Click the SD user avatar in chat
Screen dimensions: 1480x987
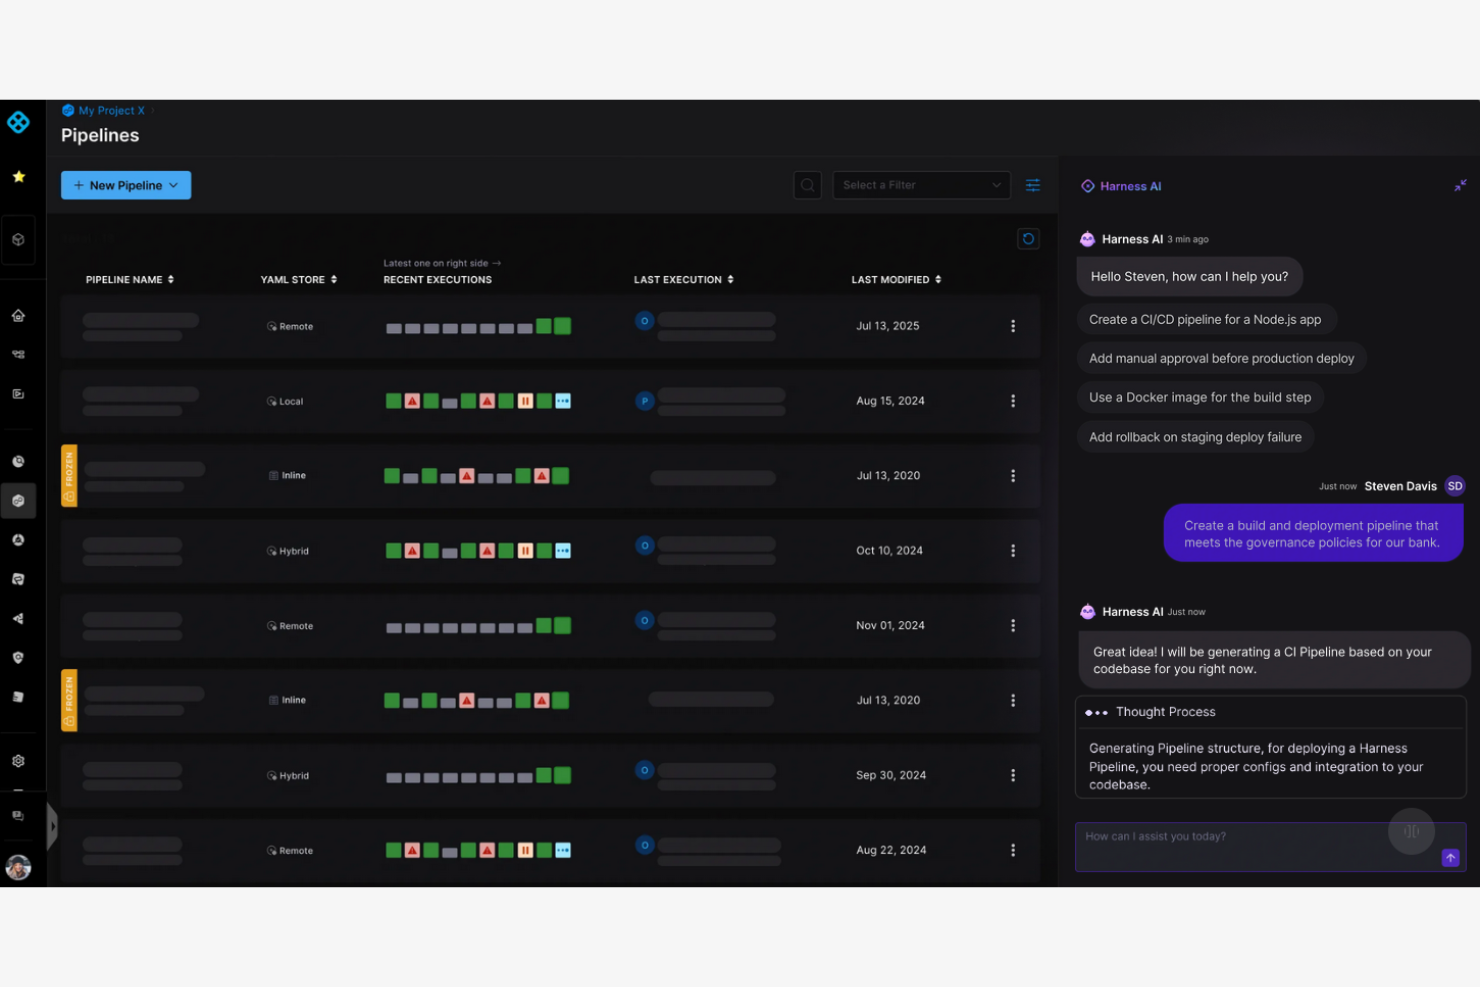[x=1455, y=486]
